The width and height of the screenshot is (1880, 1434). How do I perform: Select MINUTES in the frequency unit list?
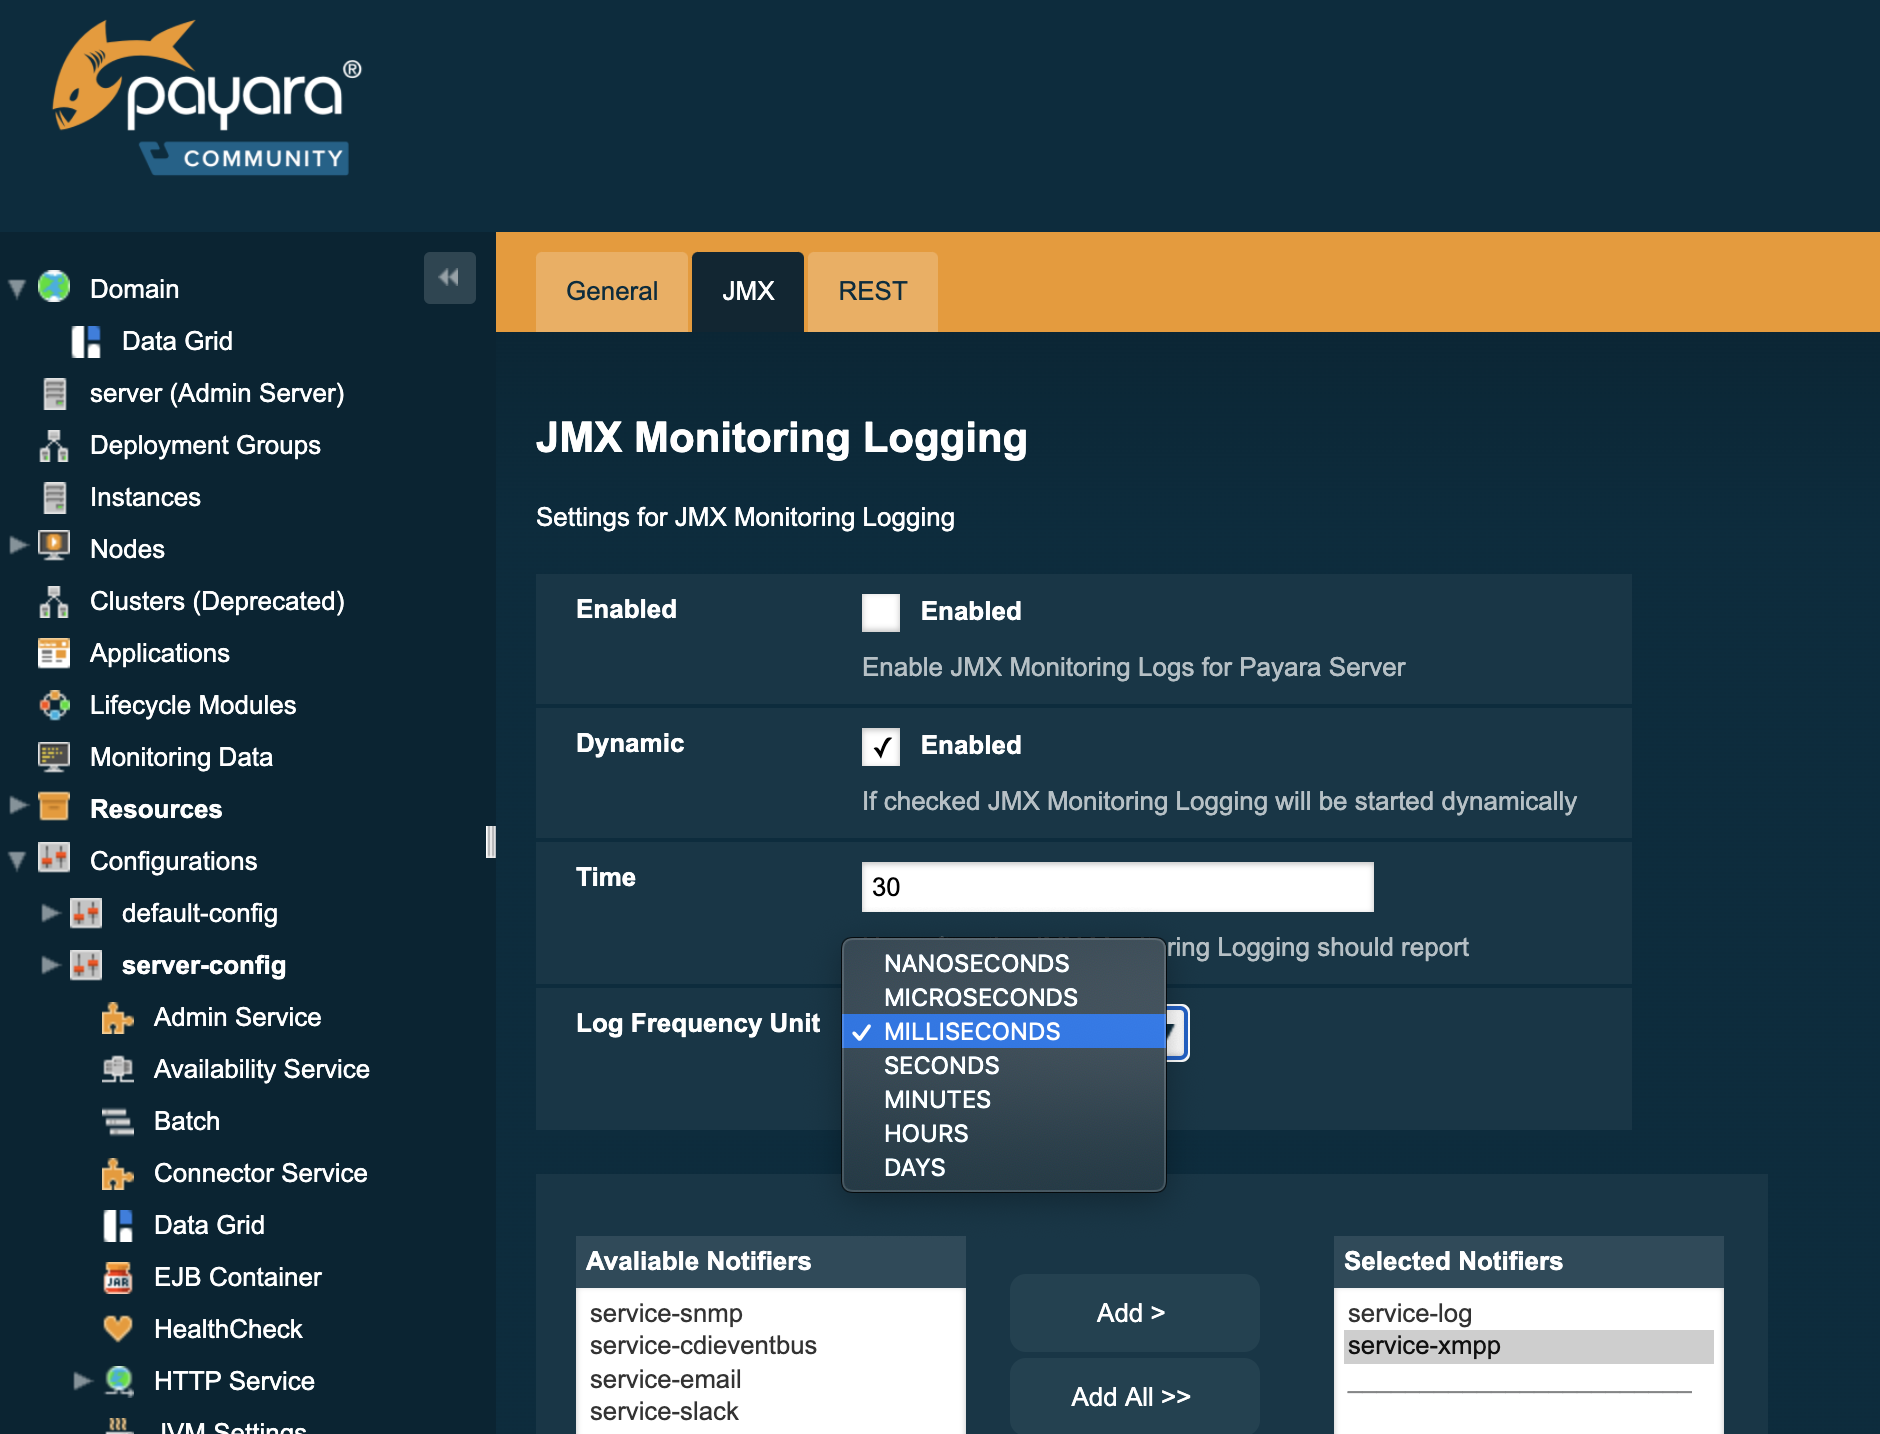(x=937, y=1100)
